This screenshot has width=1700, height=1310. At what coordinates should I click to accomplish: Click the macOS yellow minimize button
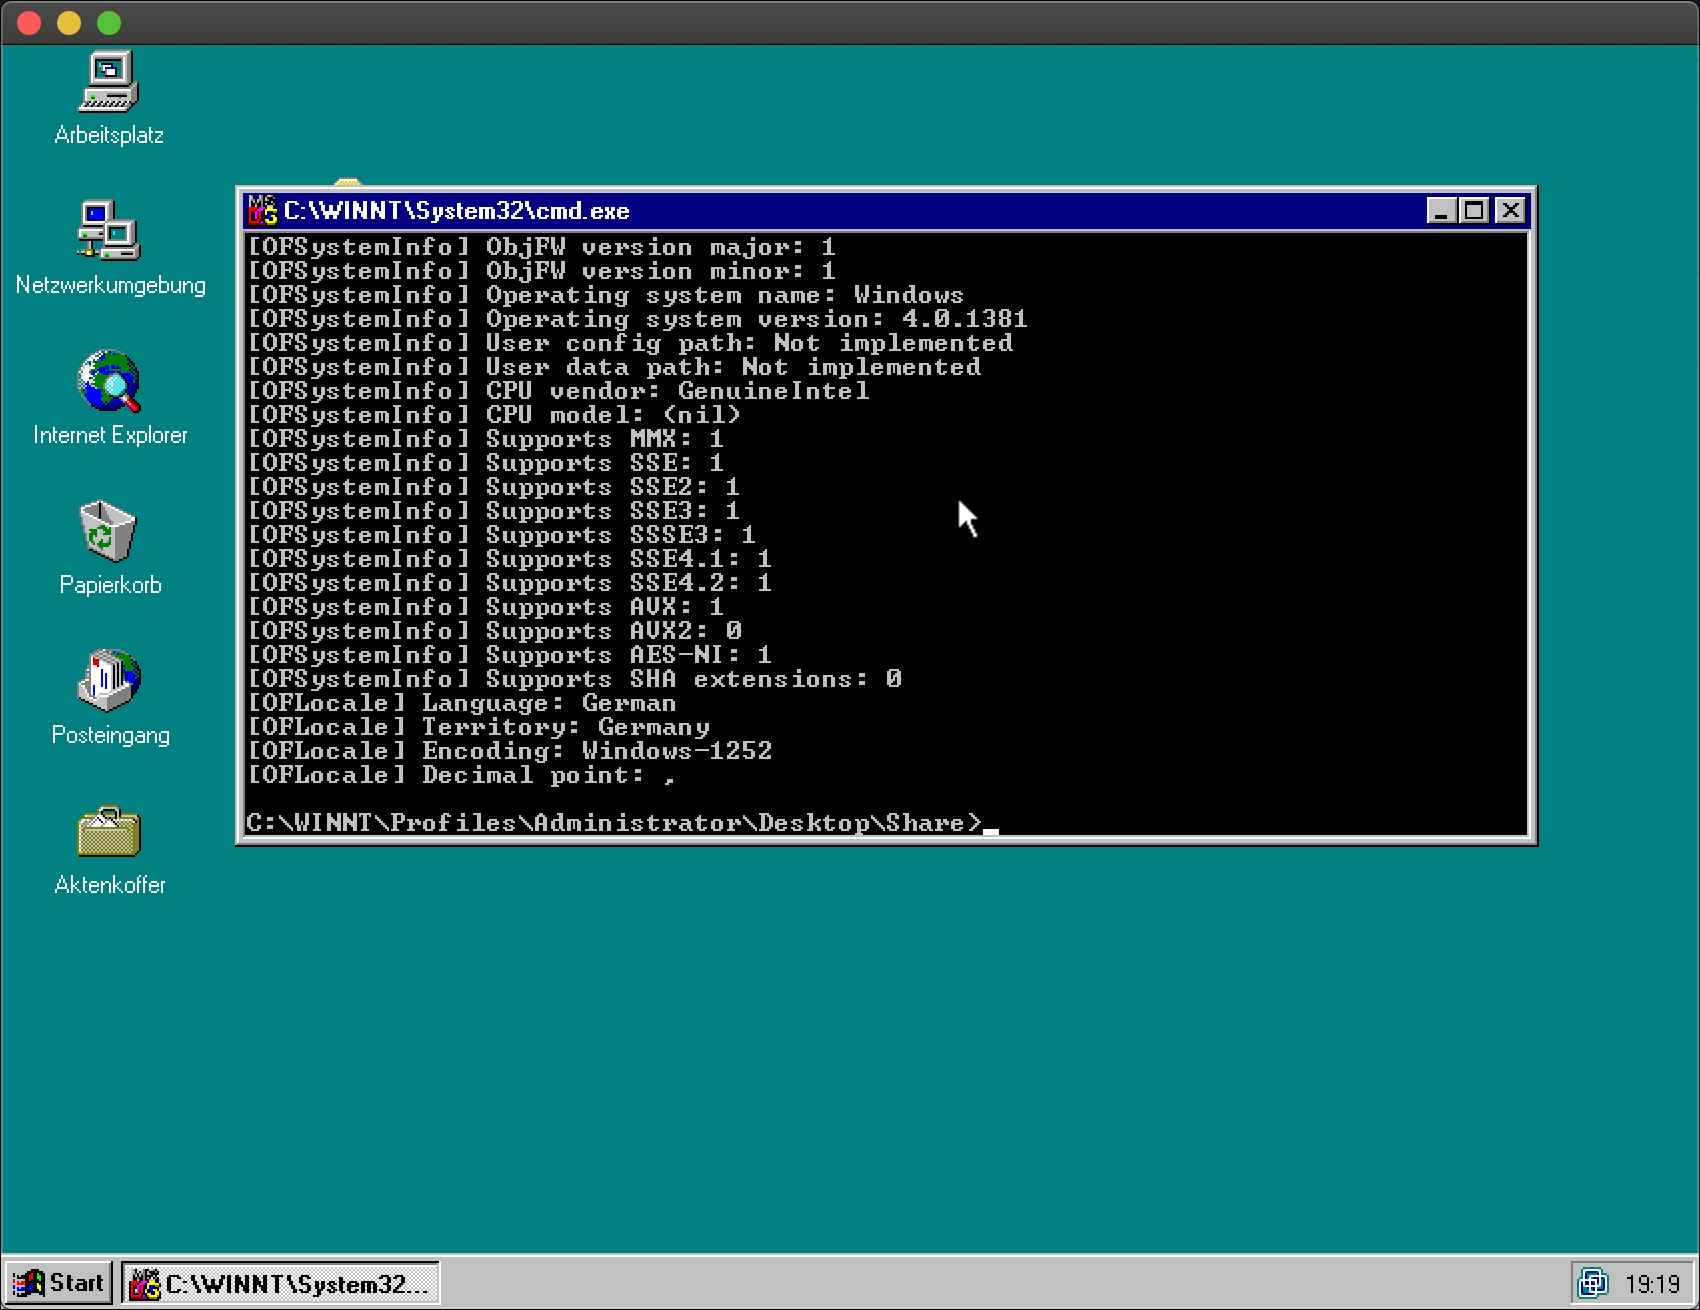(x=69, y=22)
